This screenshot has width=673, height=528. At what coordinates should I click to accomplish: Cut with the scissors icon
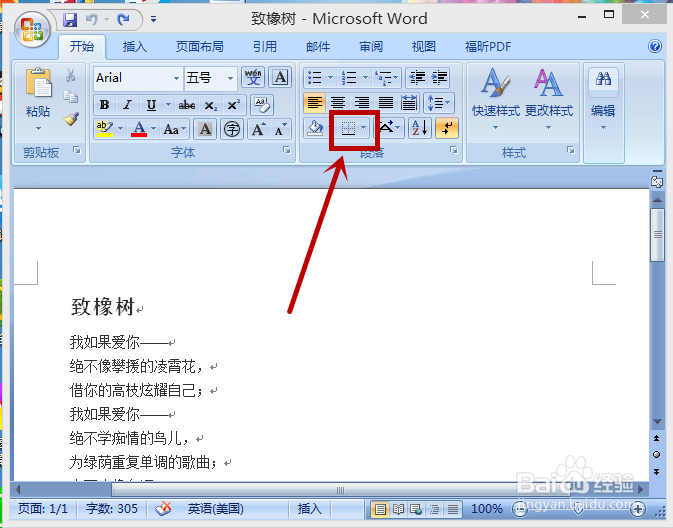point(70,75)
